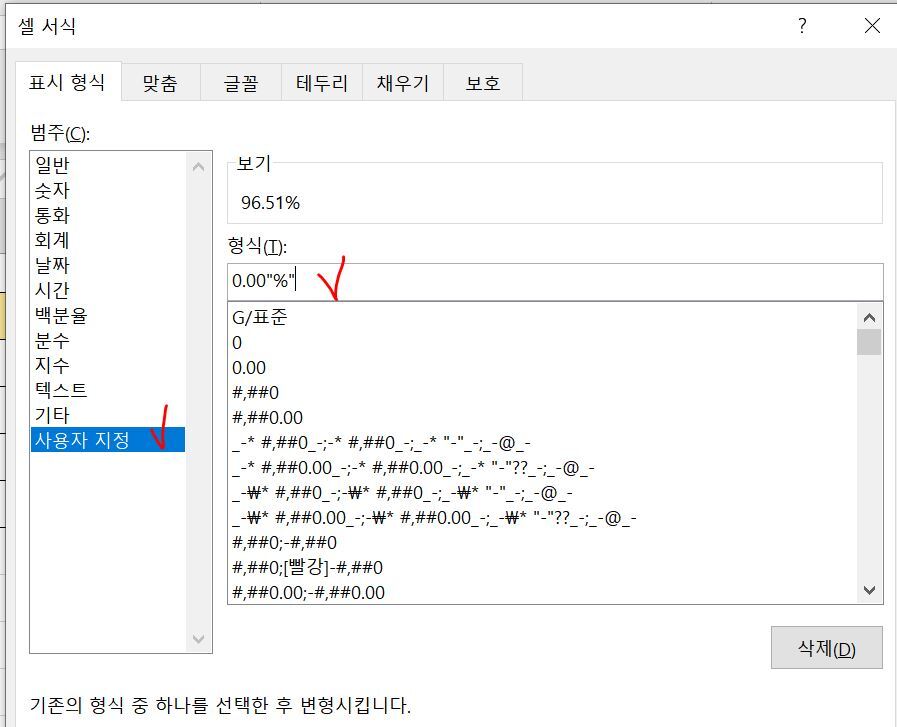Select the #,##0.00;-#,##0.00 format

pyautogui.click(x=542, y=593)
